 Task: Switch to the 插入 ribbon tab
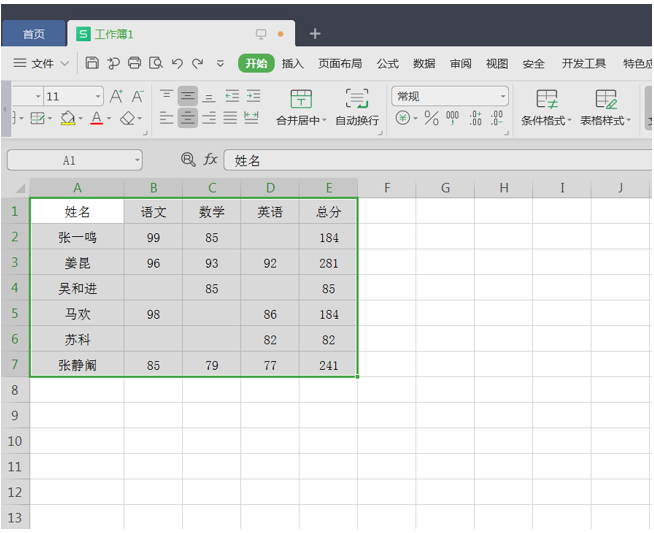coord(292,63)
